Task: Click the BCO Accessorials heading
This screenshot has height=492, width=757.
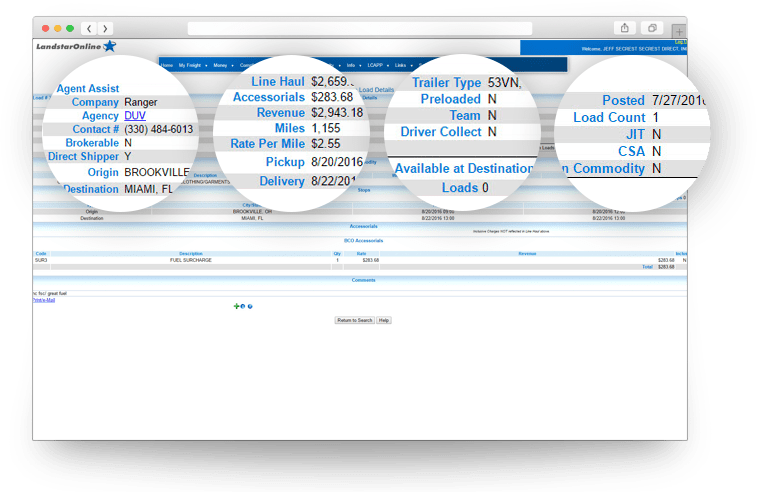Action: coord(364,240)
